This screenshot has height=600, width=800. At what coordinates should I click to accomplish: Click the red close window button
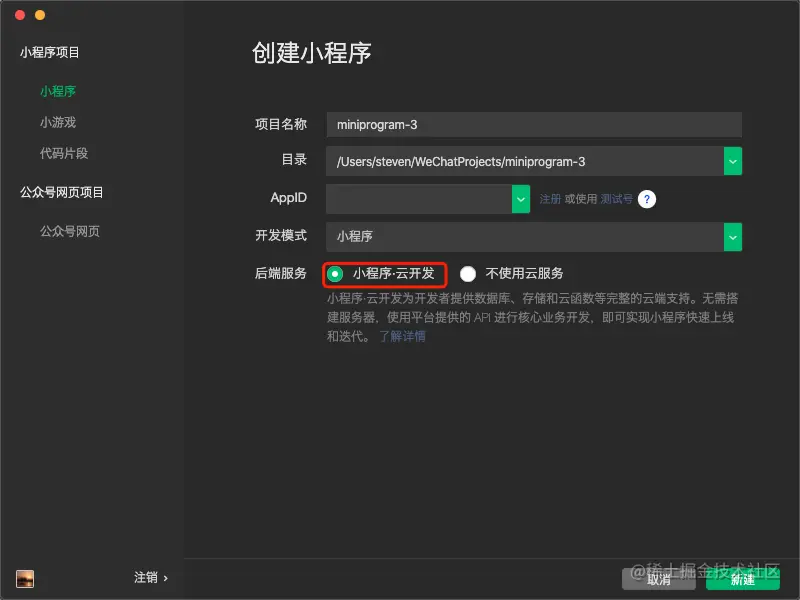tap(20, 15)
